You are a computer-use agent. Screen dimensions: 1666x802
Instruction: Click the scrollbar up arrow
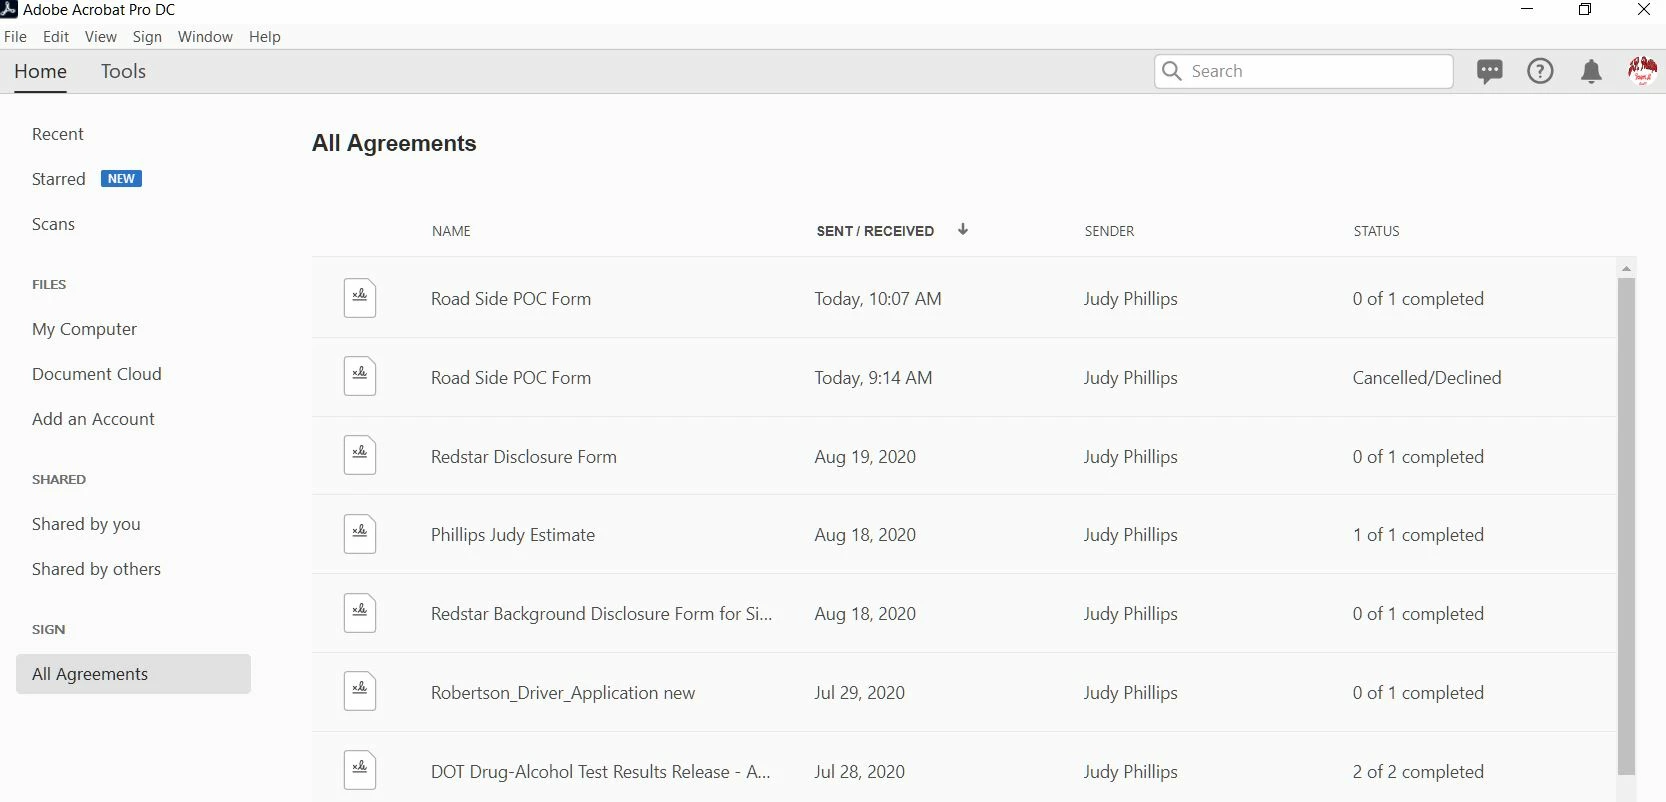pos(1626,268)
